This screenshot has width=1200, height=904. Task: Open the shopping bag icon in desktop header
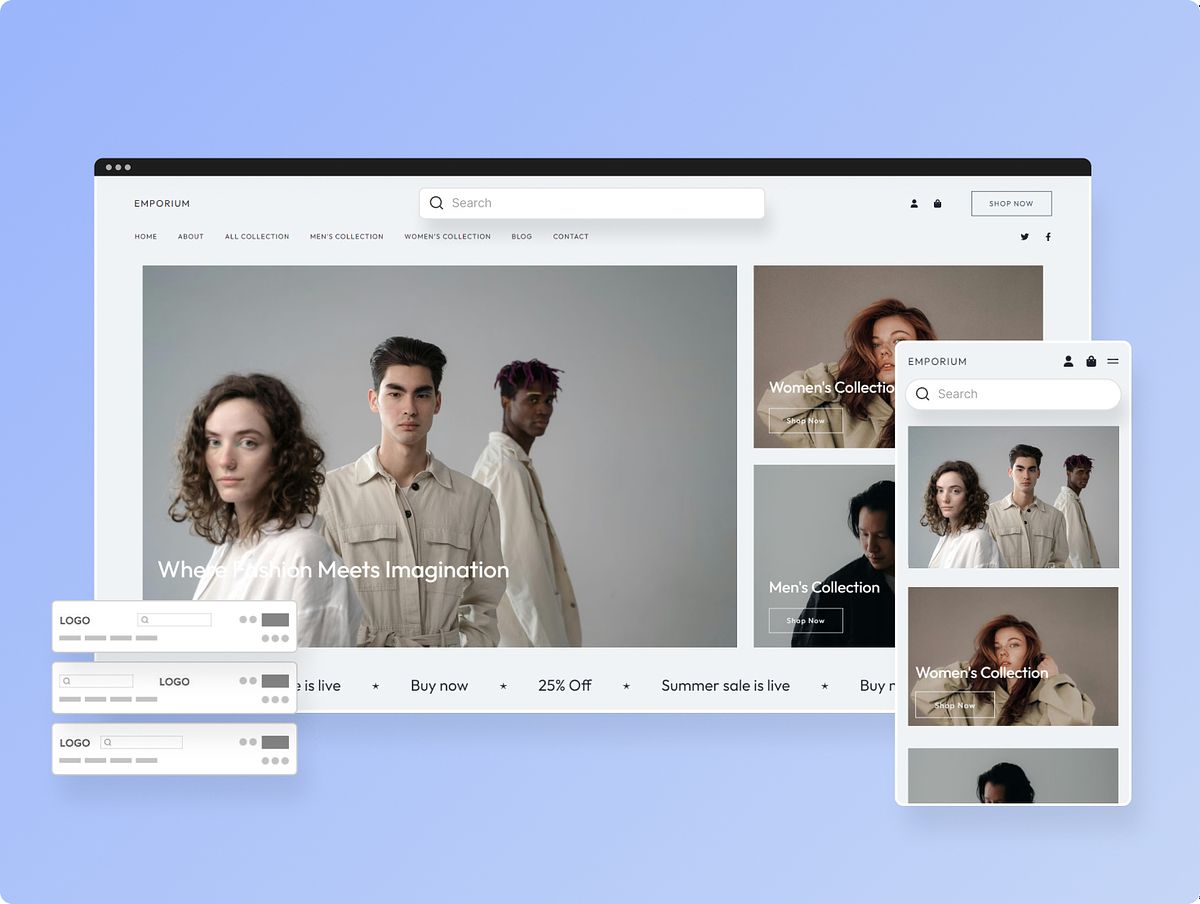(x=937, y=203)
